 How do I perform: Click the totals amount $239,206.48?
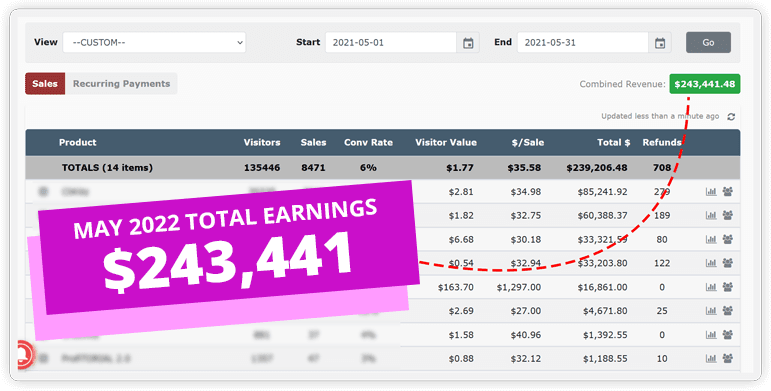click(x=597, y=168)
